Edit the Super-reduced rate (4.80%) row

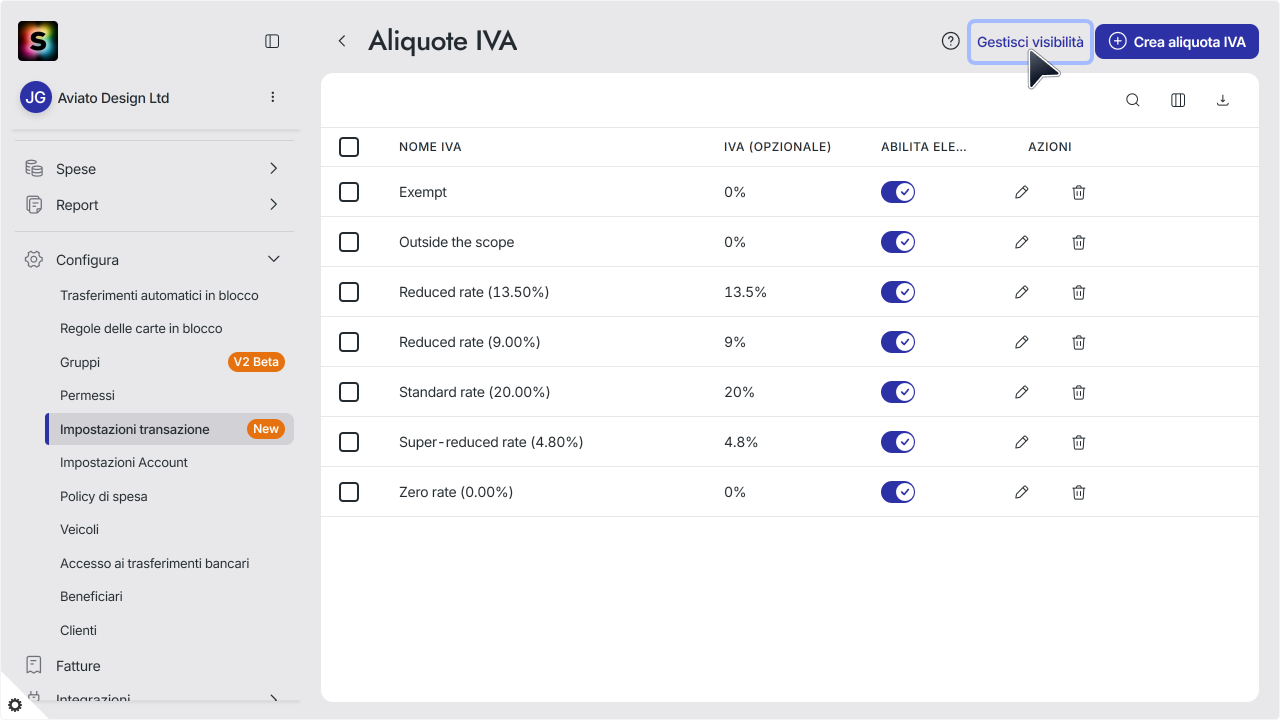pos(1022,442)
